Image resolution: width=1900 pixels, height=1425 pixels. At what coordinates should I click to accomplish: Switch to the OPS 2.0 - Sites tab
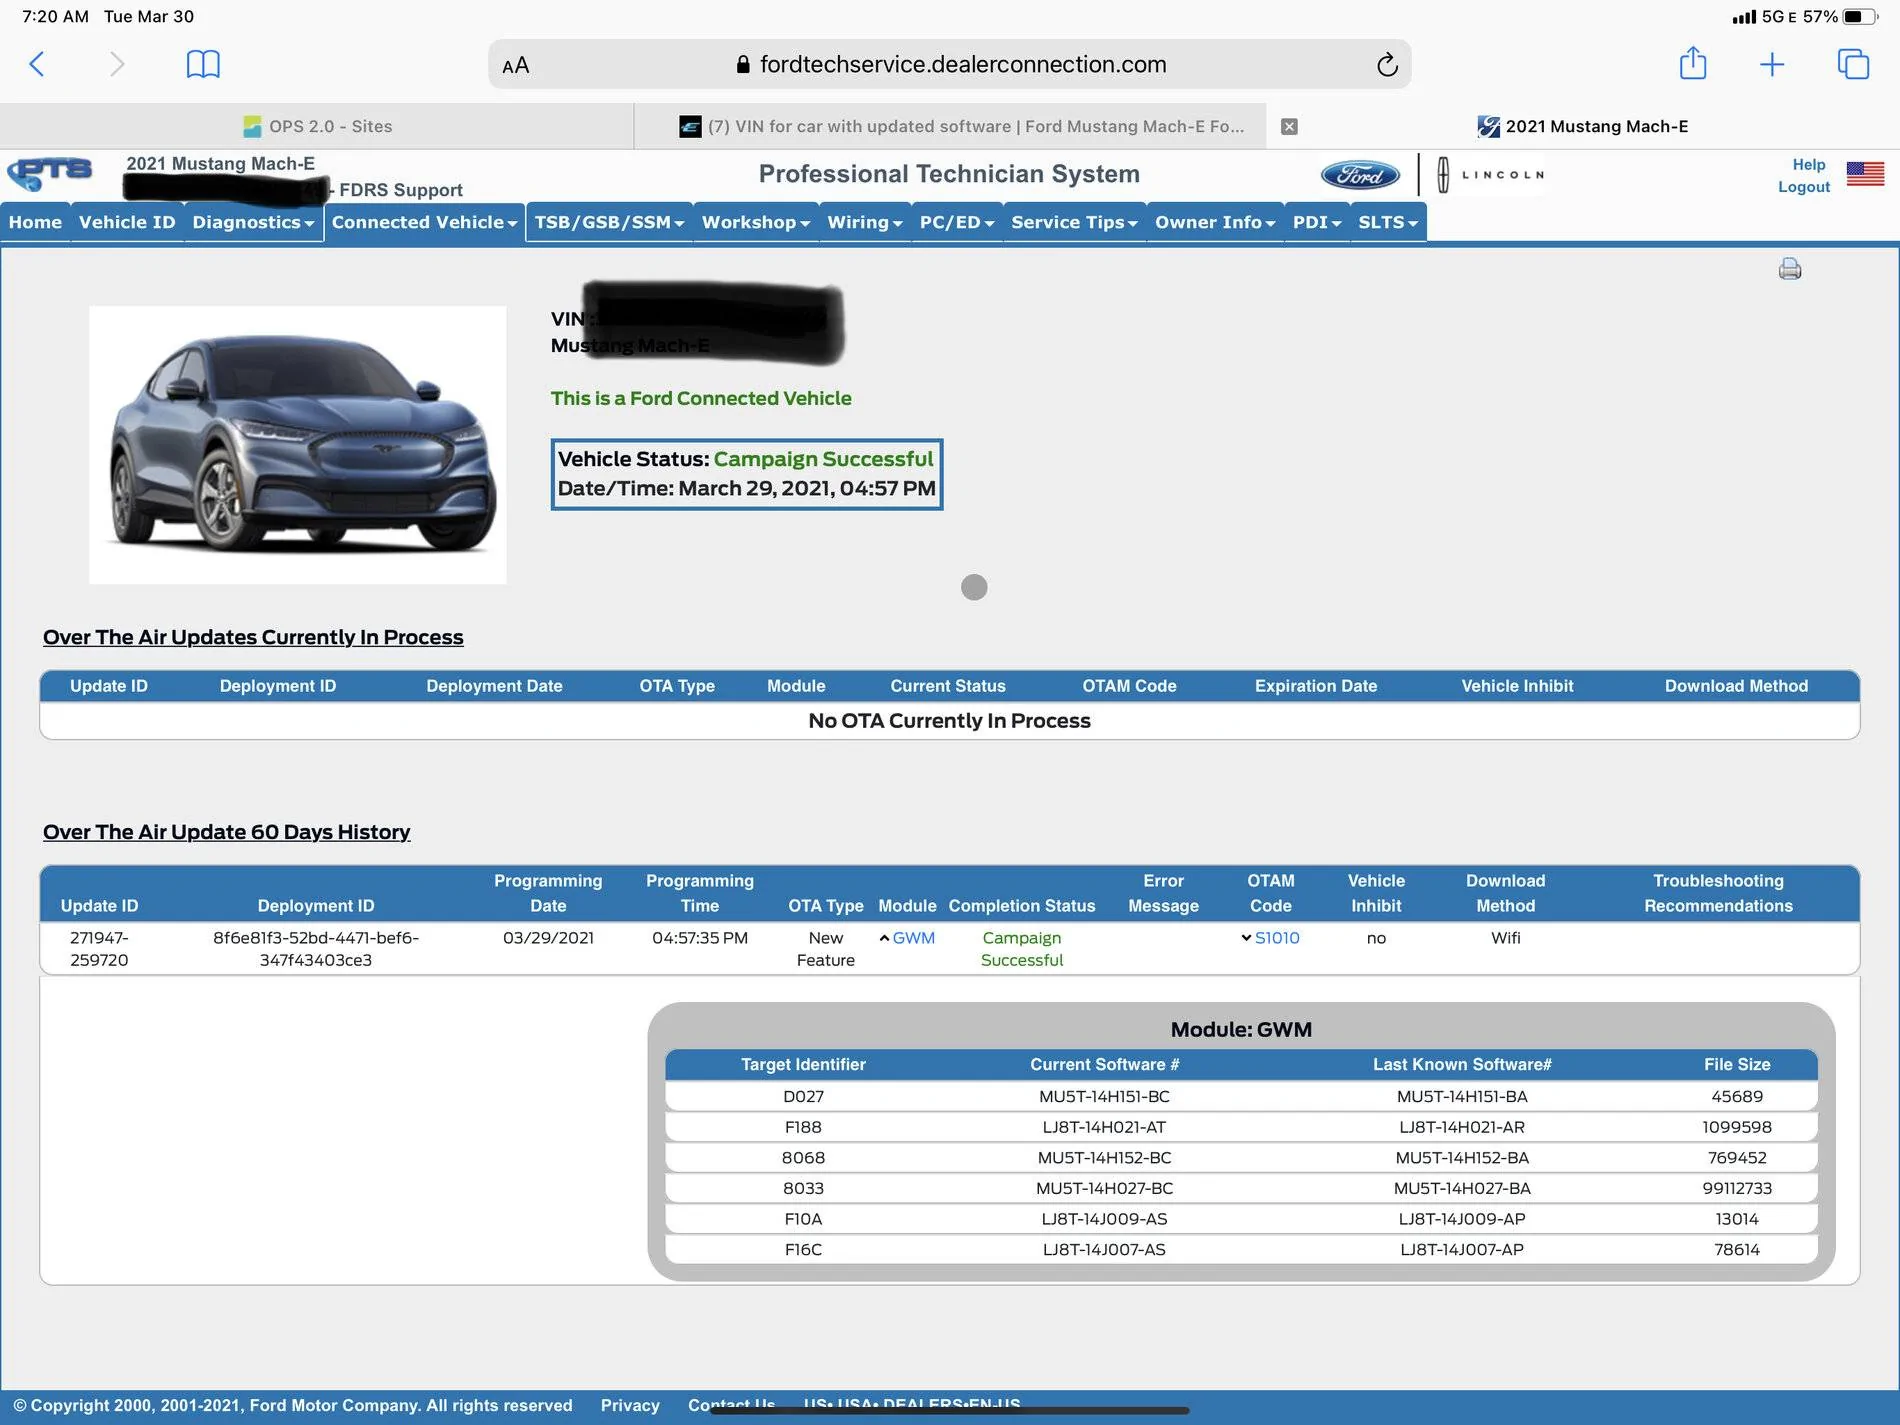(317, 126)
